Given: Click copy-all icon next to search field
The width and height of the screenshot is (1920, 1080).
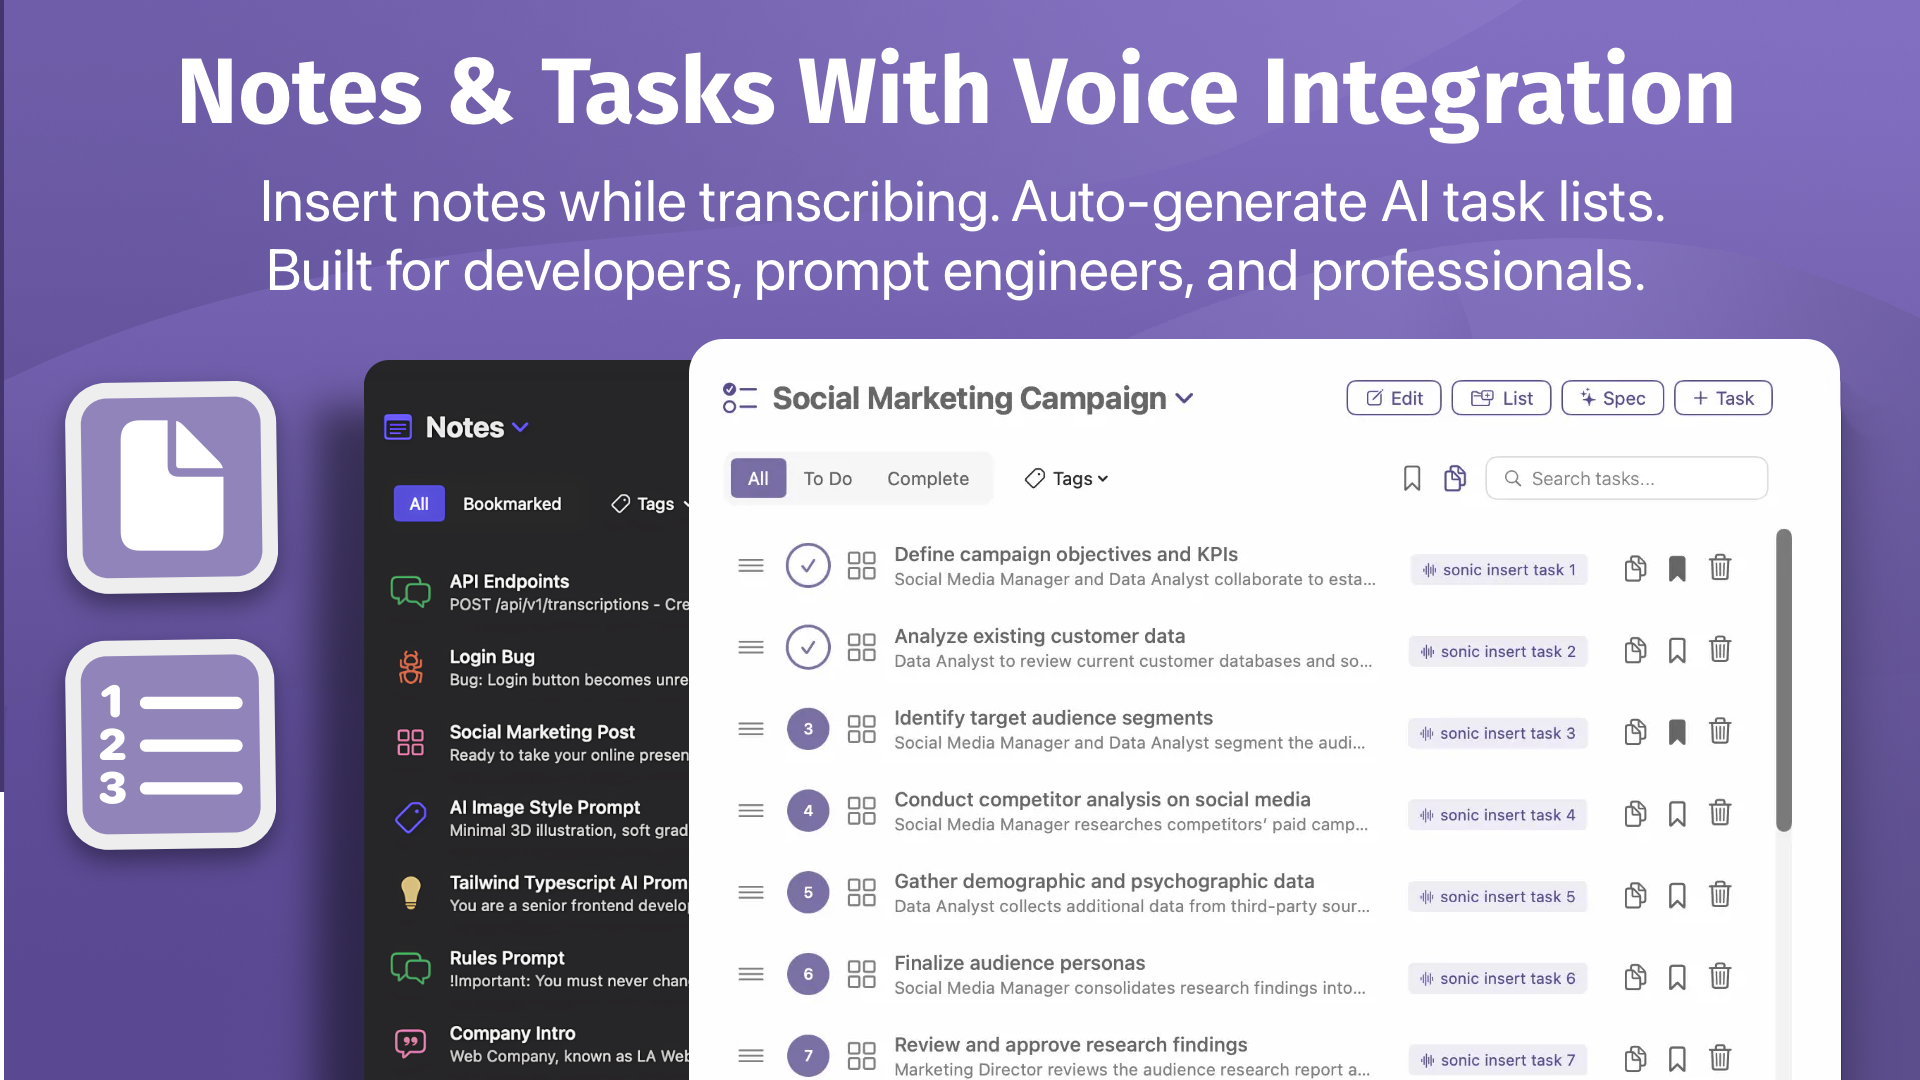Looking at the screenshot, I should 1455,479.
